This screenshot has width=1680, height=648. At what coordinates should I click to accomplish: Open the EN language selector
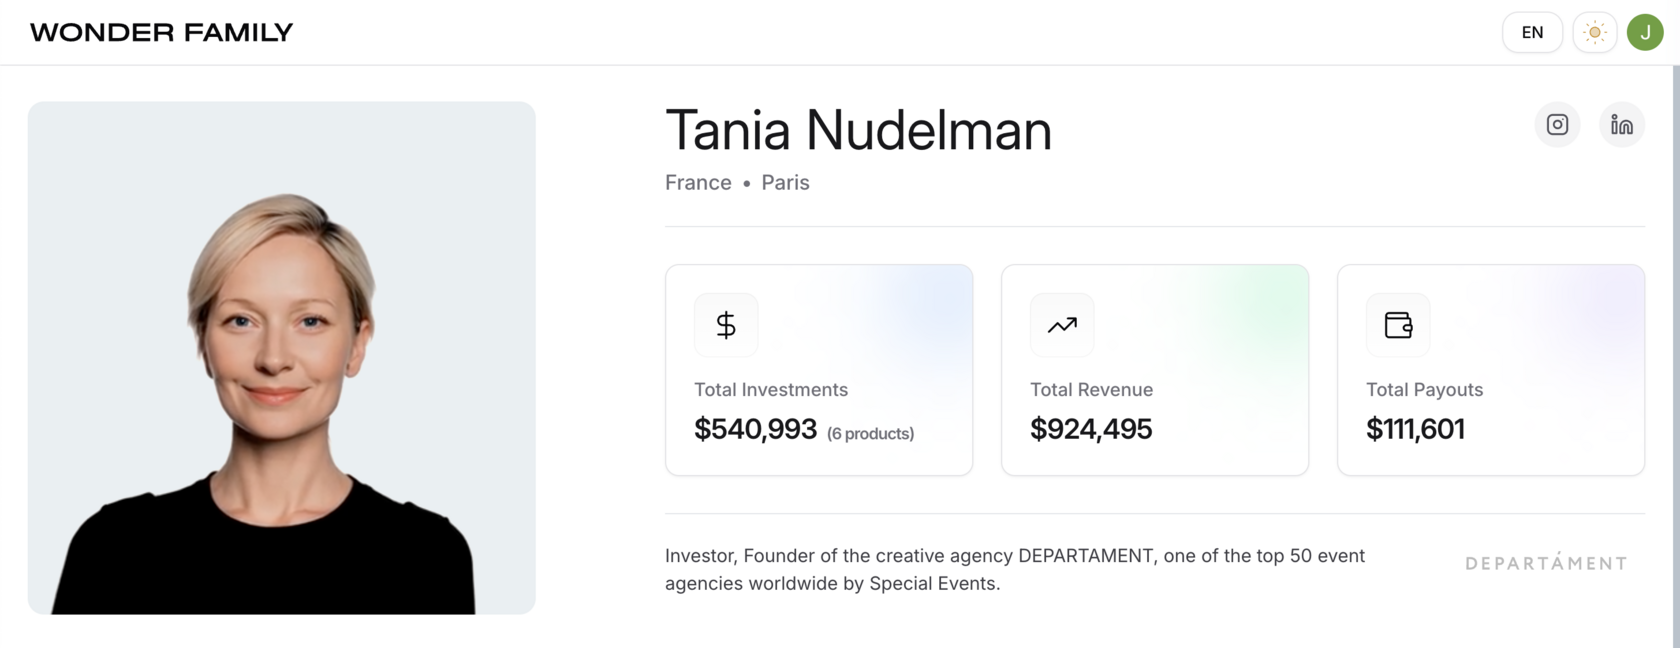pos(1532,32)
